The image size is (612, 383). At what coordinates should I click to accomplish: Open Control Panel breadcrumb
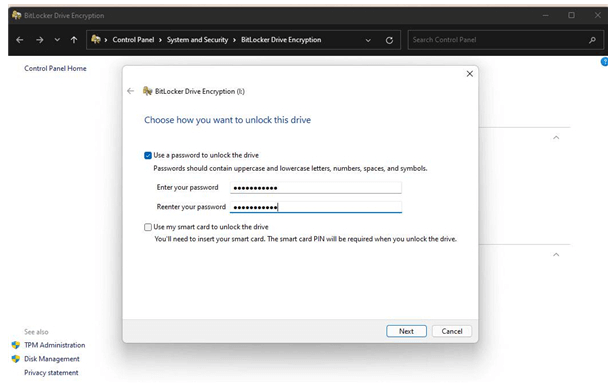coord(133,40)
